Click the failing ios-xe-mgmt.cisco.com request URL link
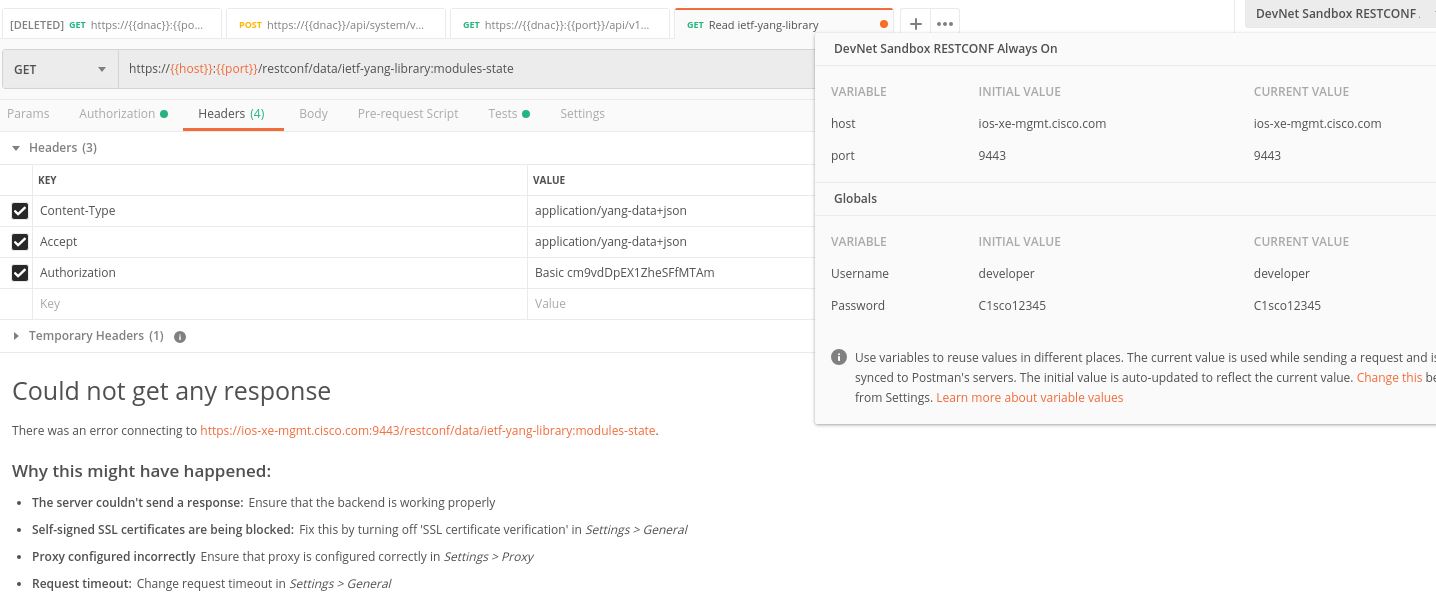Screen dimensions: 1436x608 (430, 430)
